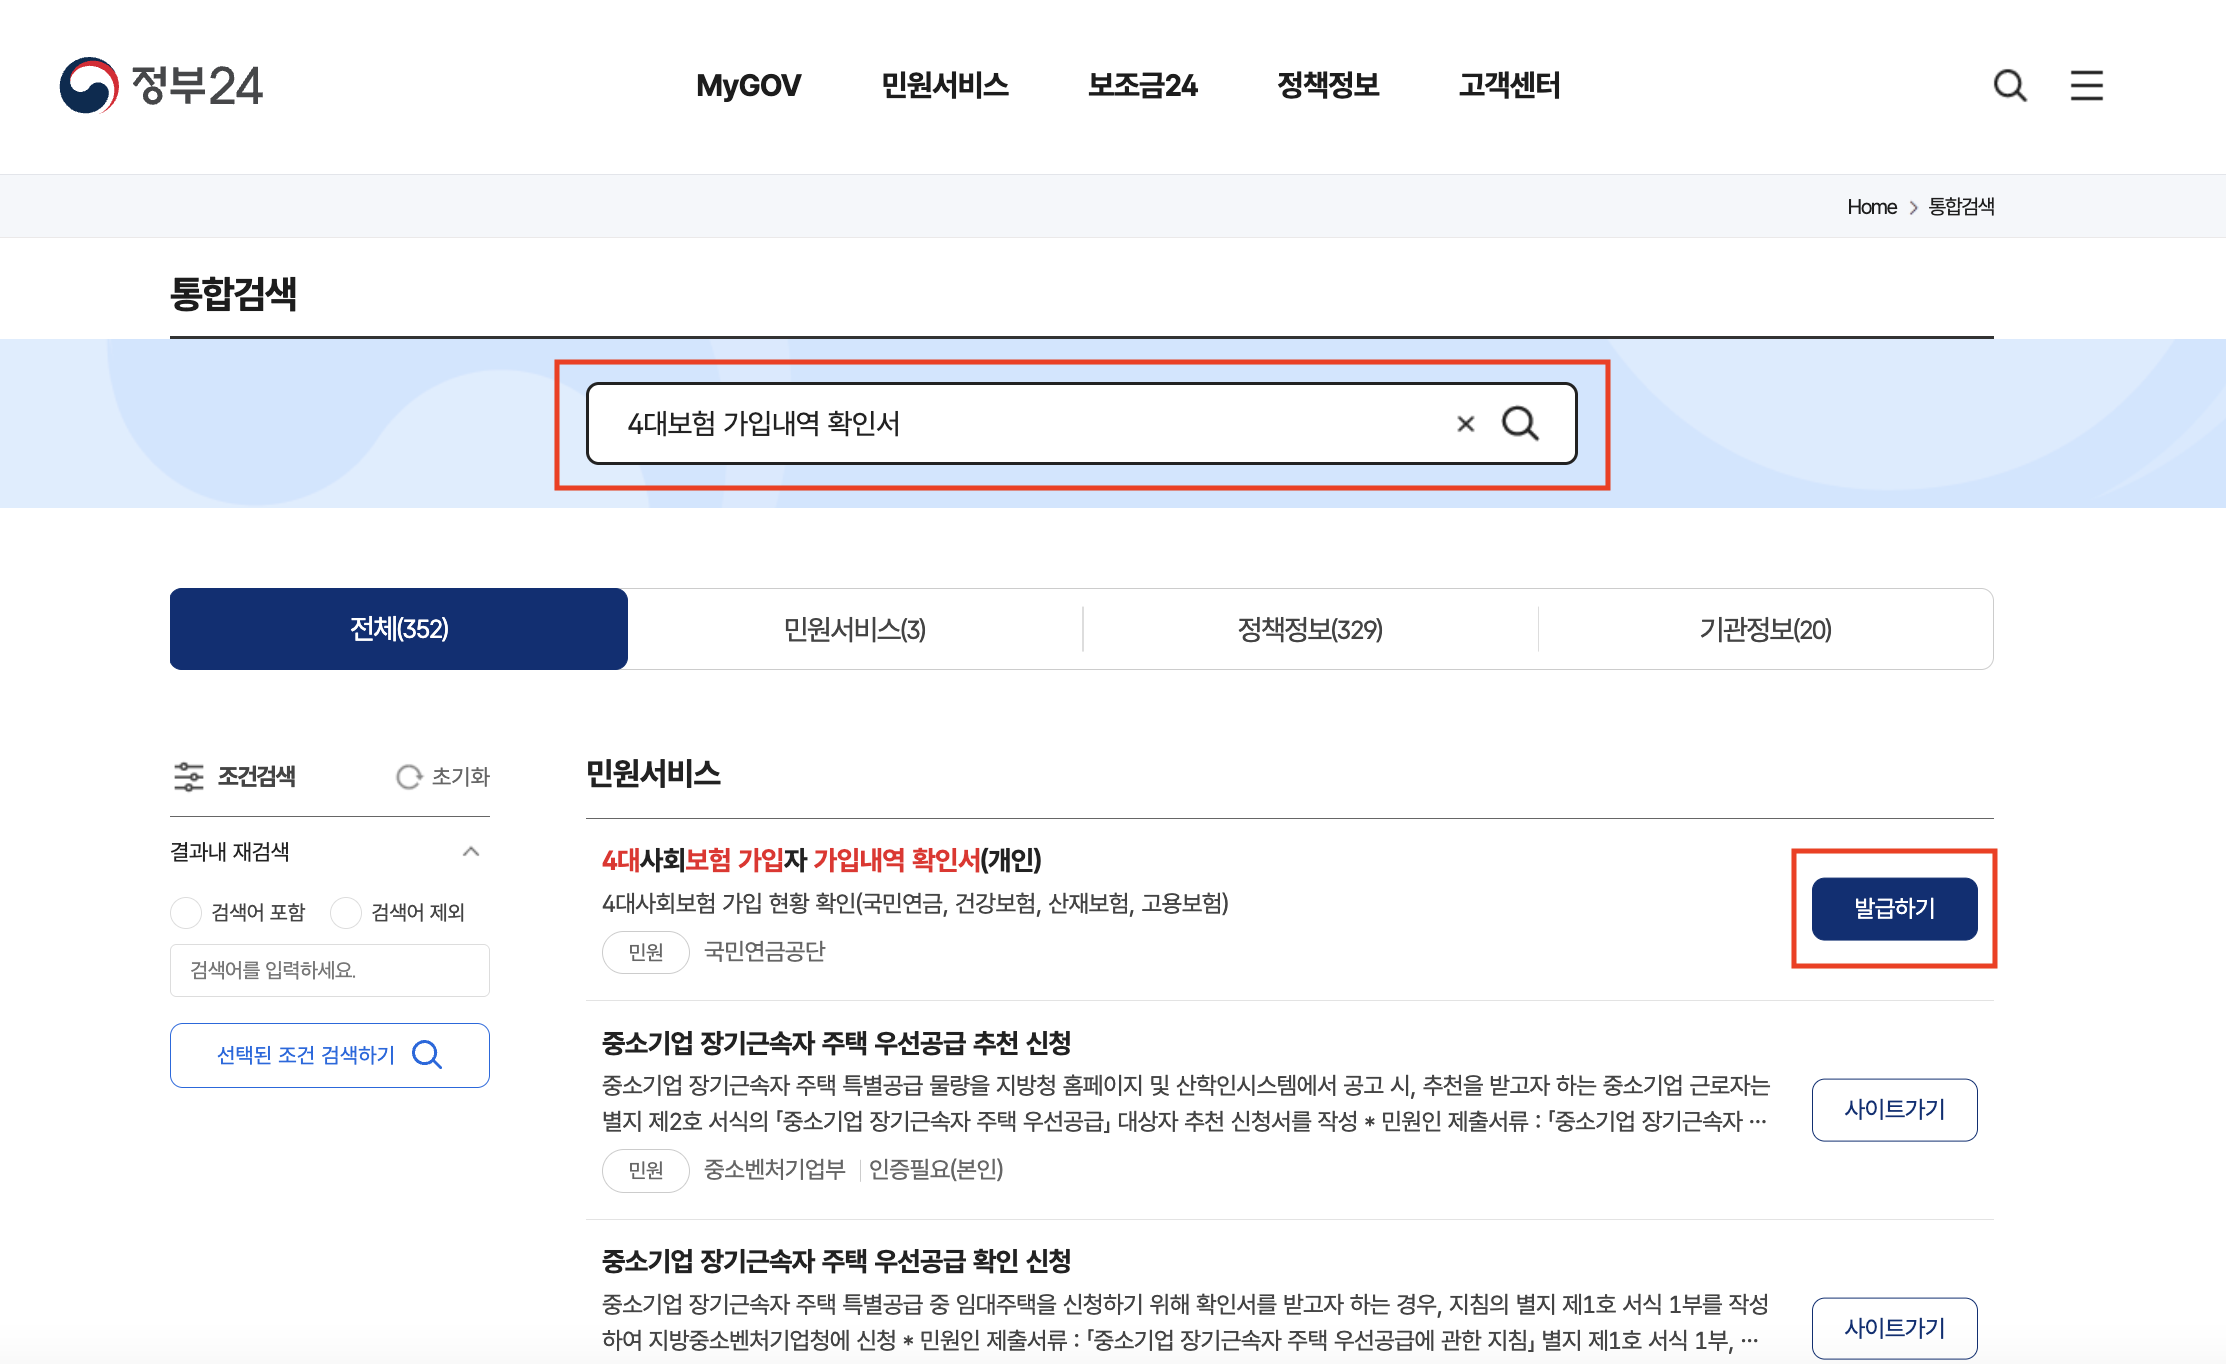Open the hamburger menu icon
Viewport: 2226px width, 1364px height.
click(x=2086, y=85)
